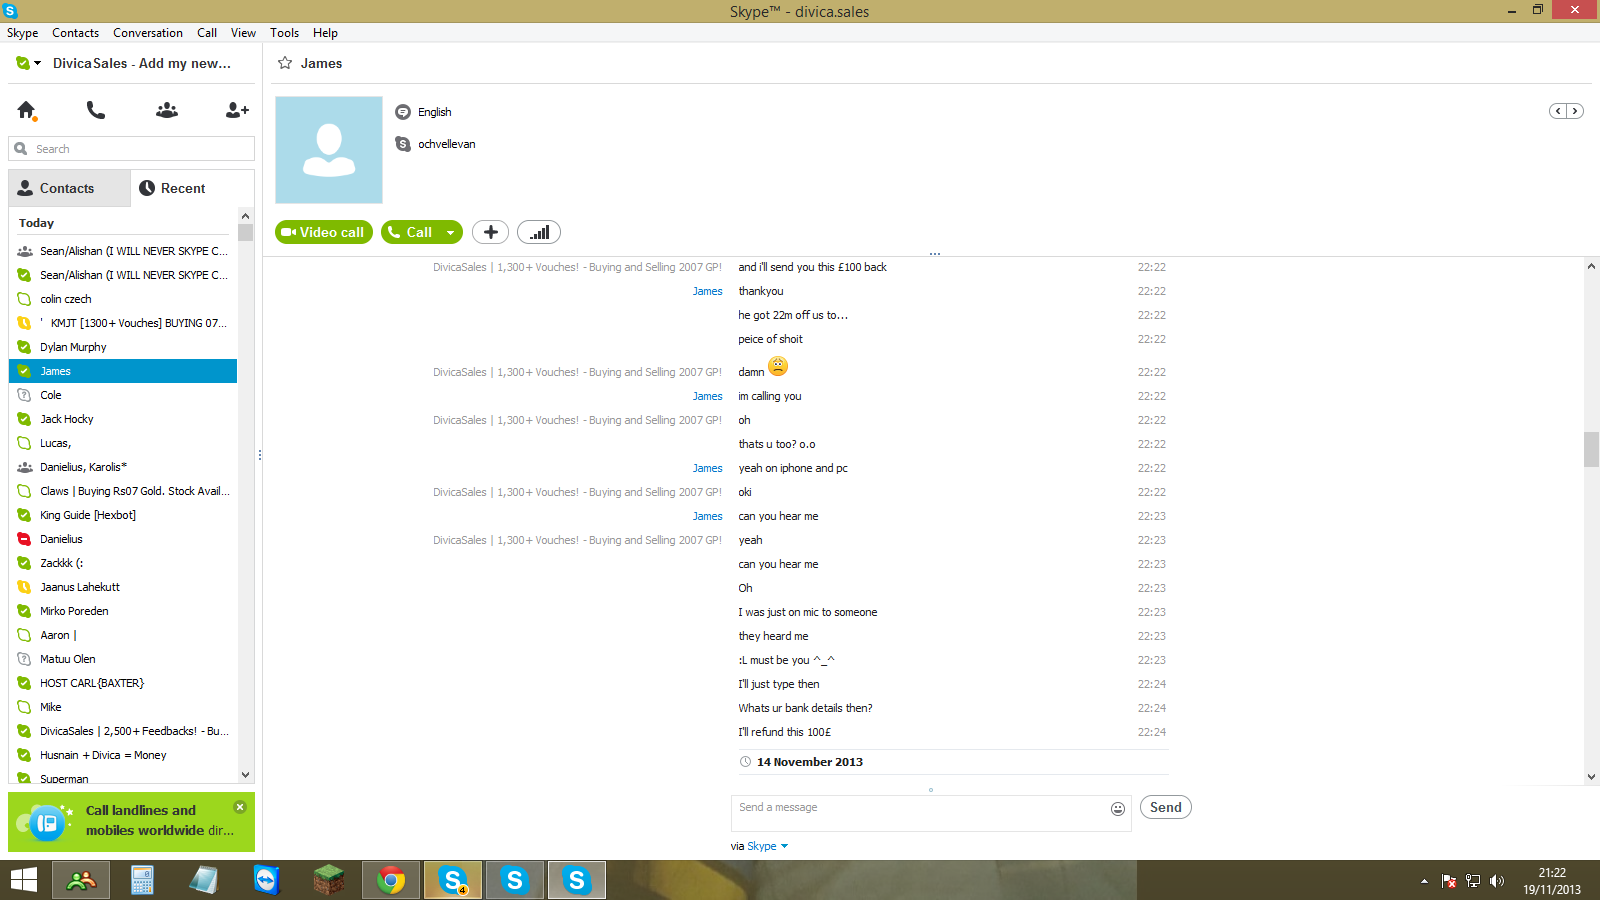
Task: Click the create group icon
Action: [x=167, y=110]
